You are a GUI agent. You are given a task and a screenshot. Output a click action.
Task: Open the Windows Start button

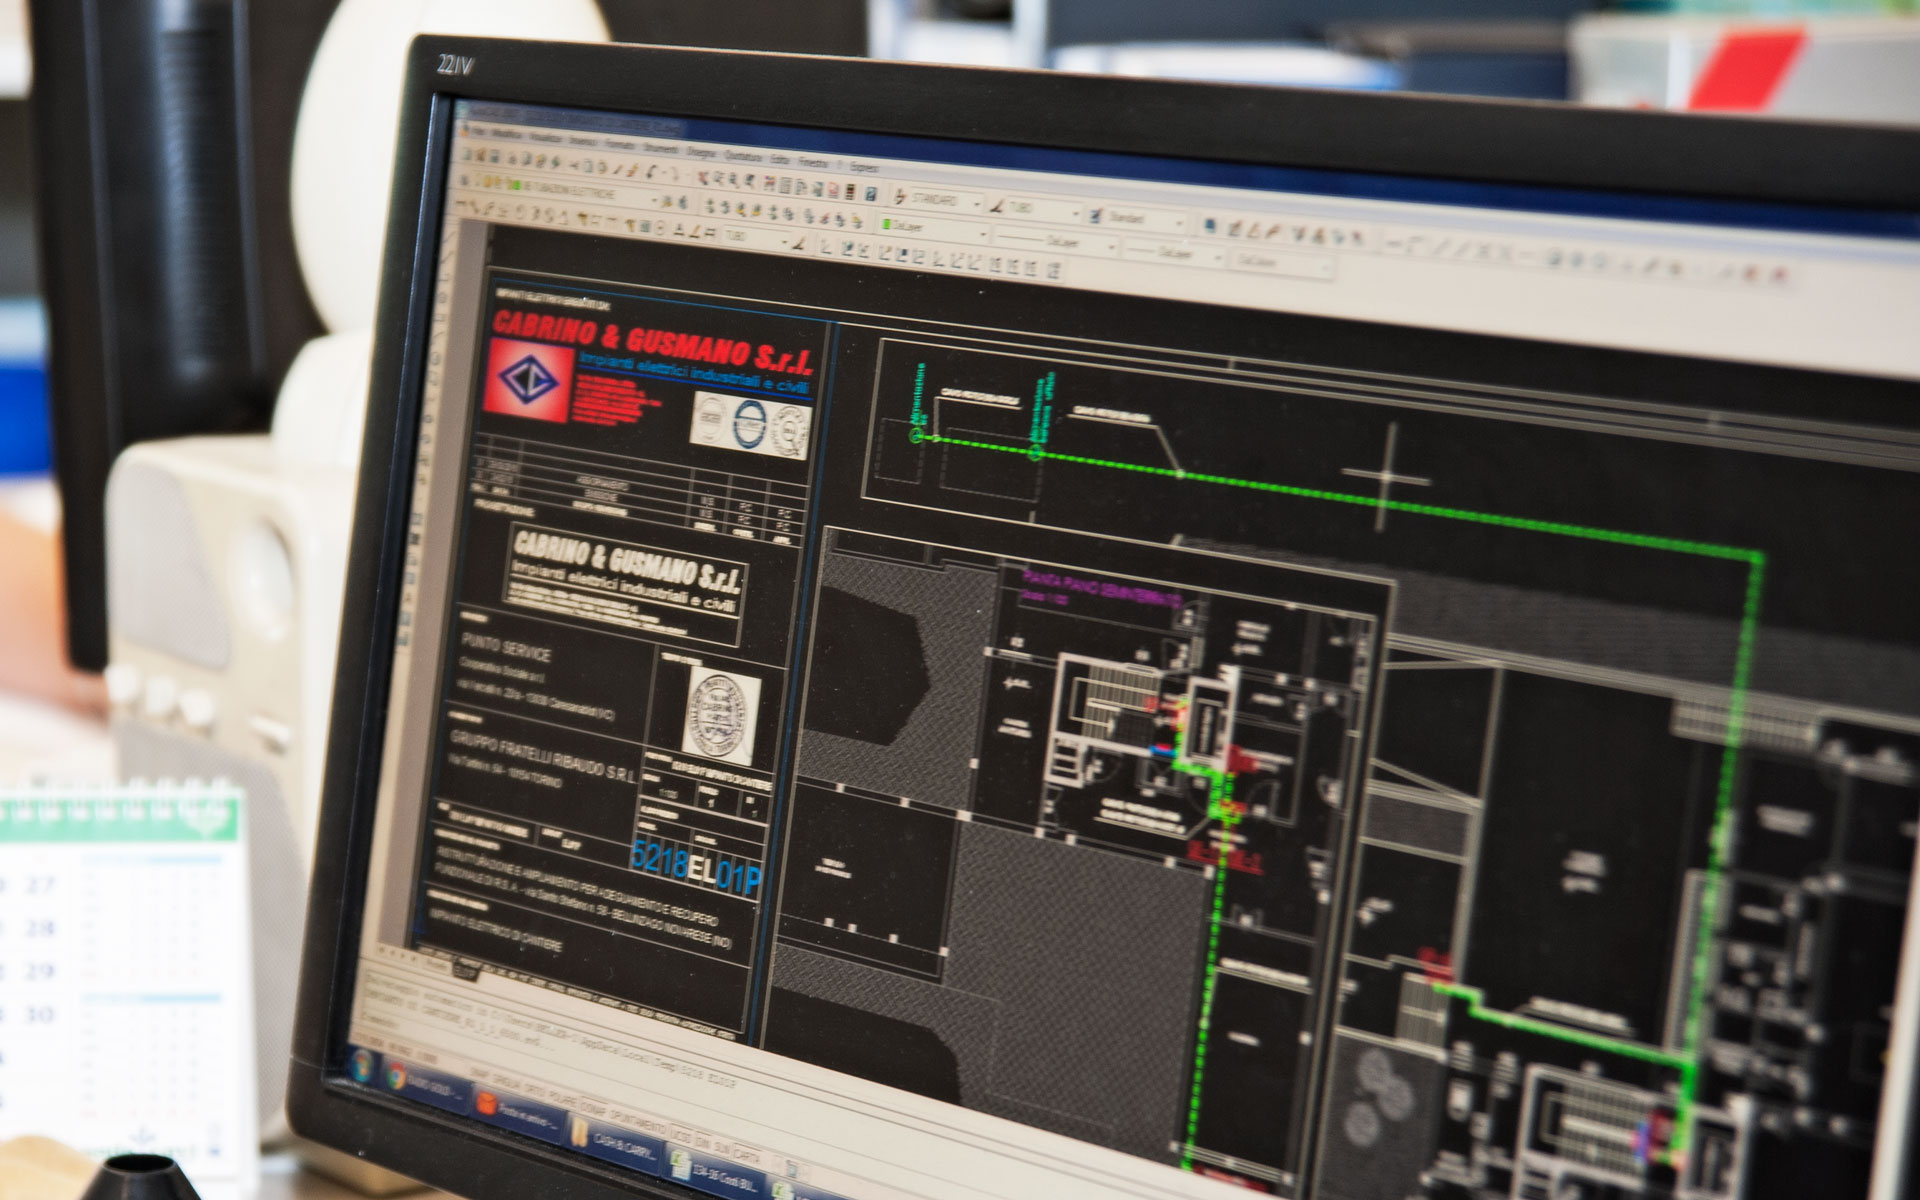362,1067
